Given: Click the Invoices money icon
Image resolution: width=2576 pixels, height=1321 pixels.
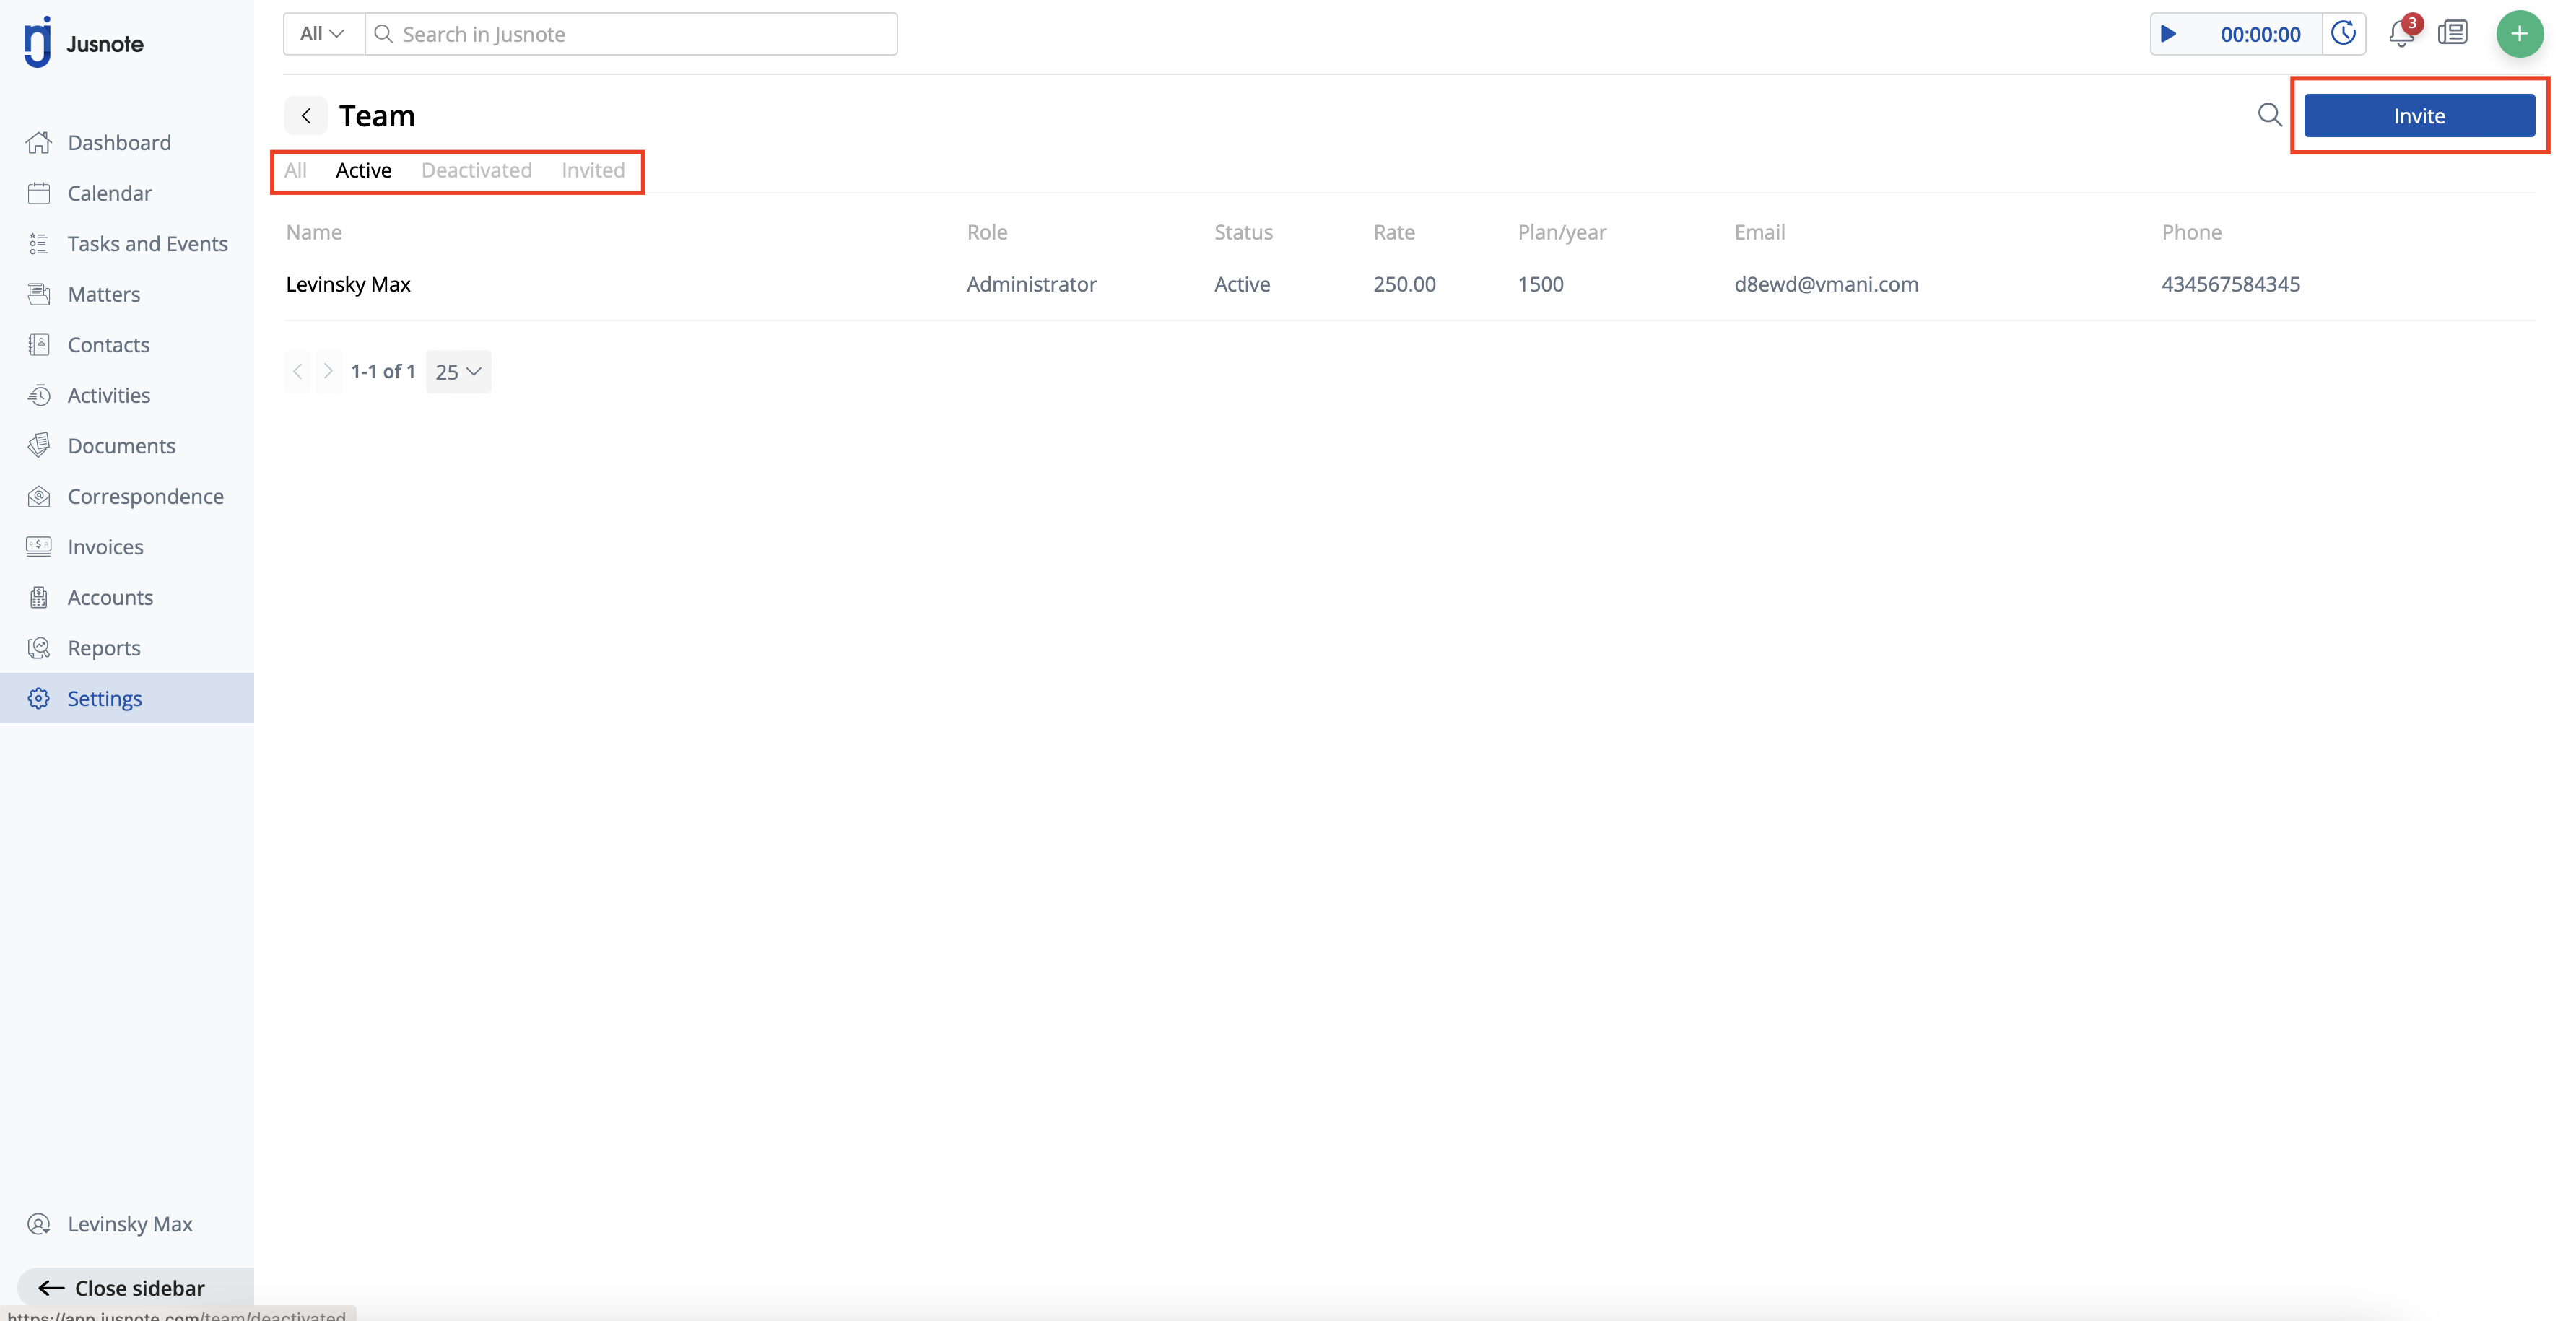Looking at the screenshot, I should click(39, 546).
